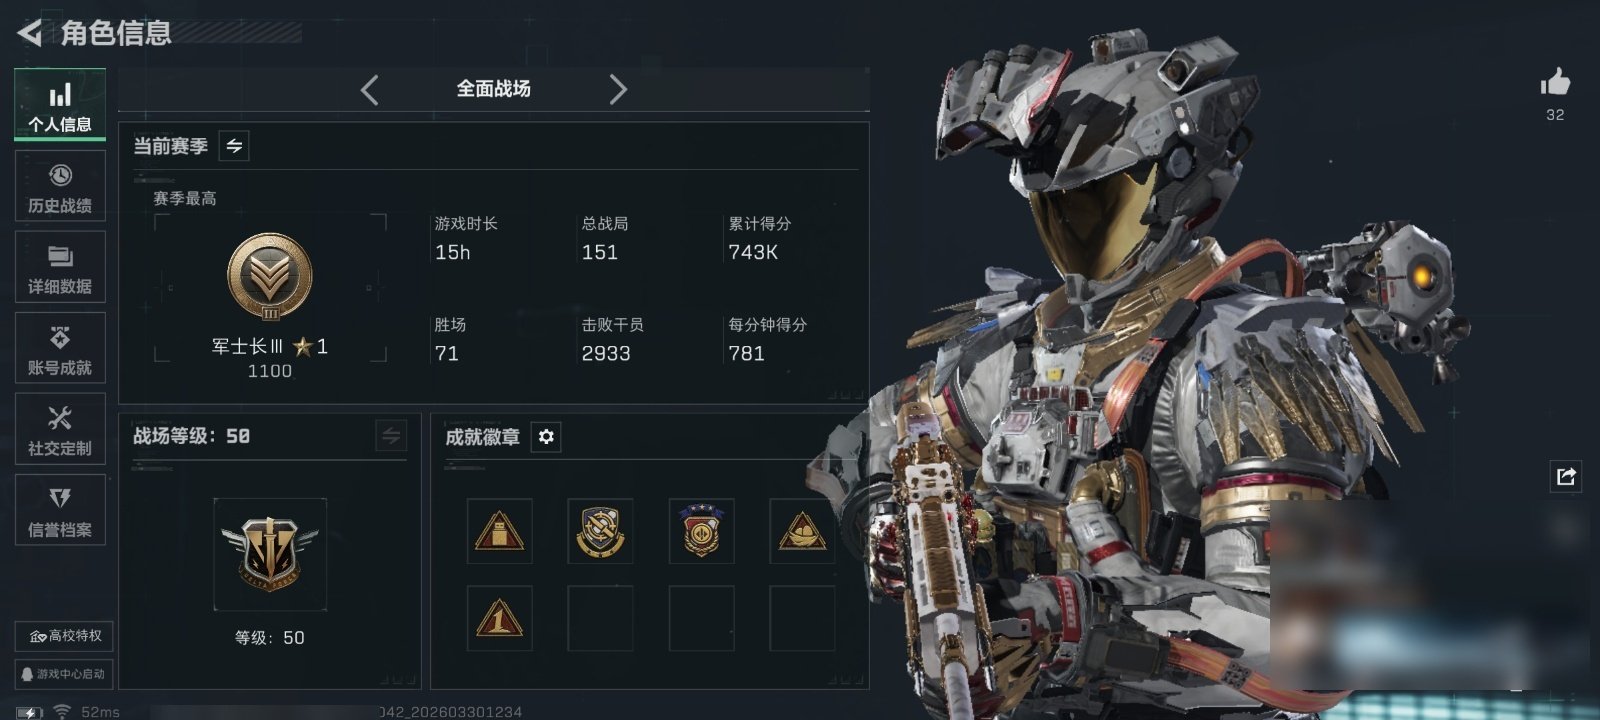Image resolution: width=1600 pixels, height=720 pixels.
Task: Select the 军士长III rank medal
Action: (x=270, y=277)
